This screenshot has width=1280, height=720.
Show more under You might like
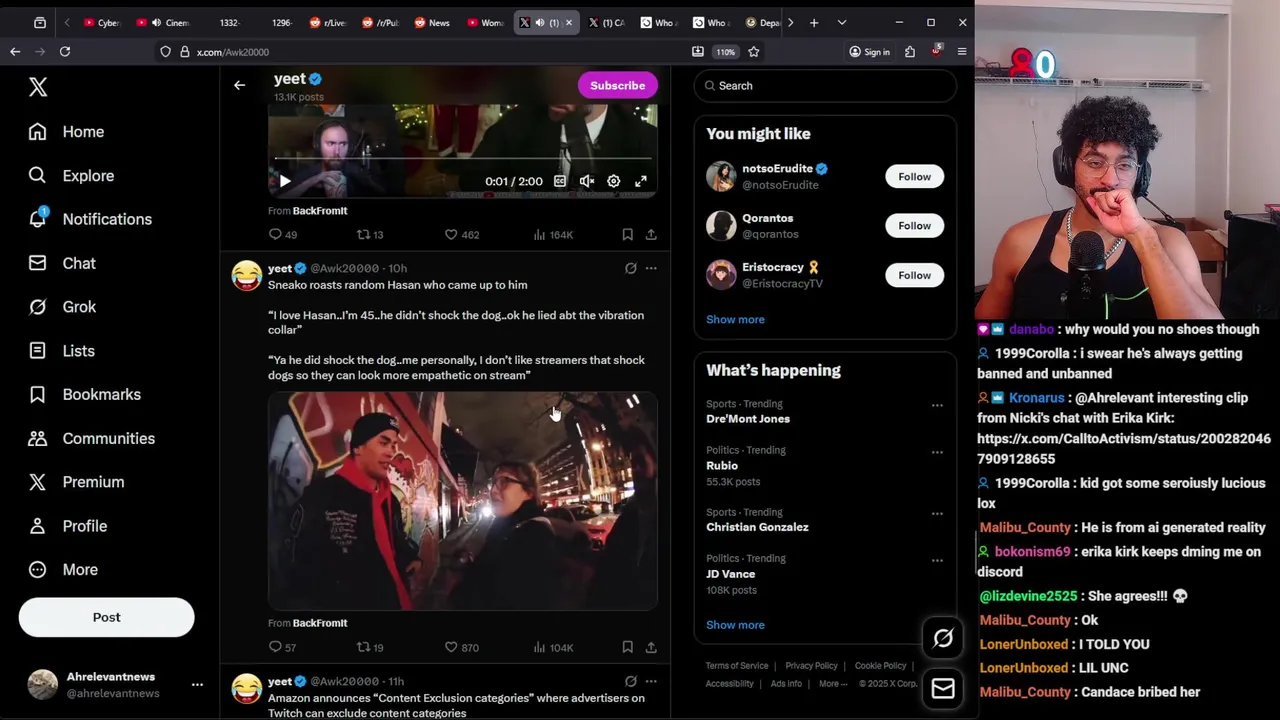pyautogui.click(x=735, y=319)
